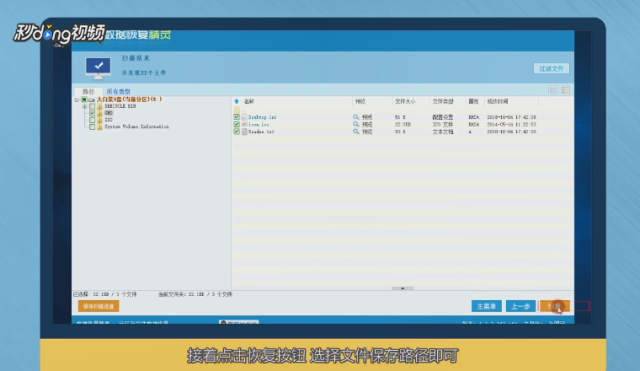Uncheck the Desktop.ini file checkbox
The height and width of the screenshot is (371, 640).
click(236, 117)
